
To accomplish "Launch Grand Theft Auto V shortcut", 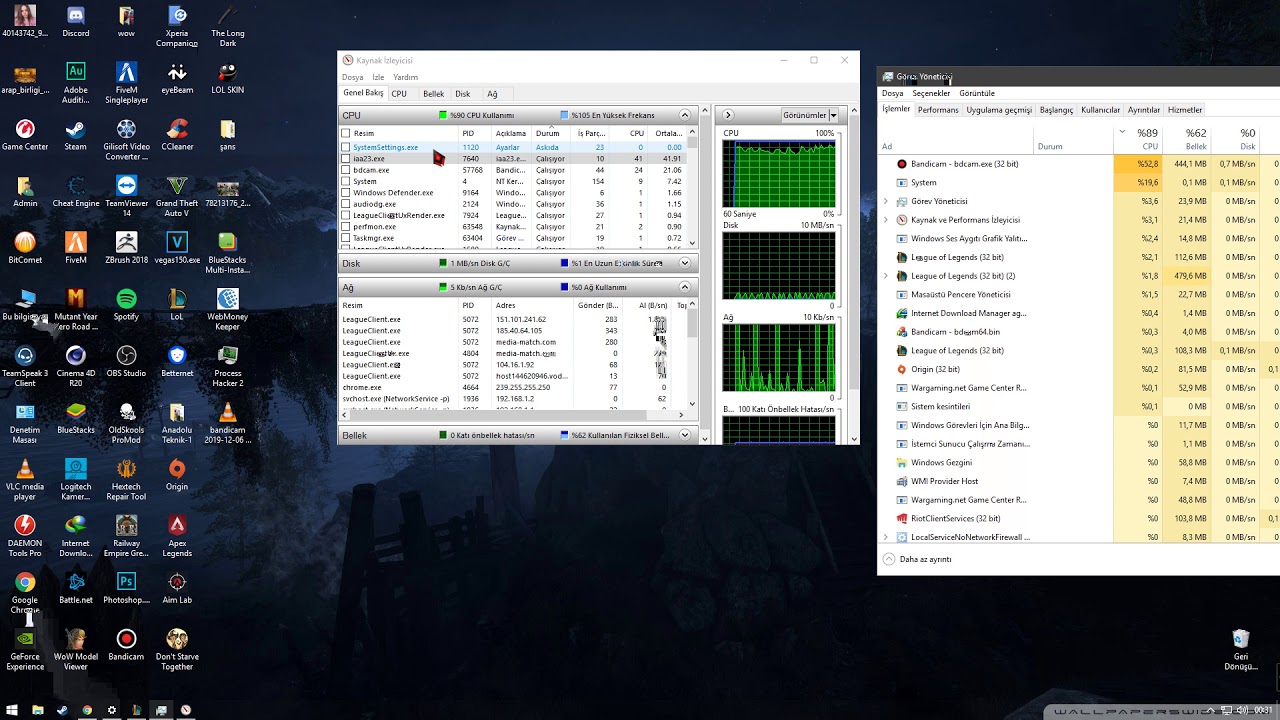I will (177, 196).
